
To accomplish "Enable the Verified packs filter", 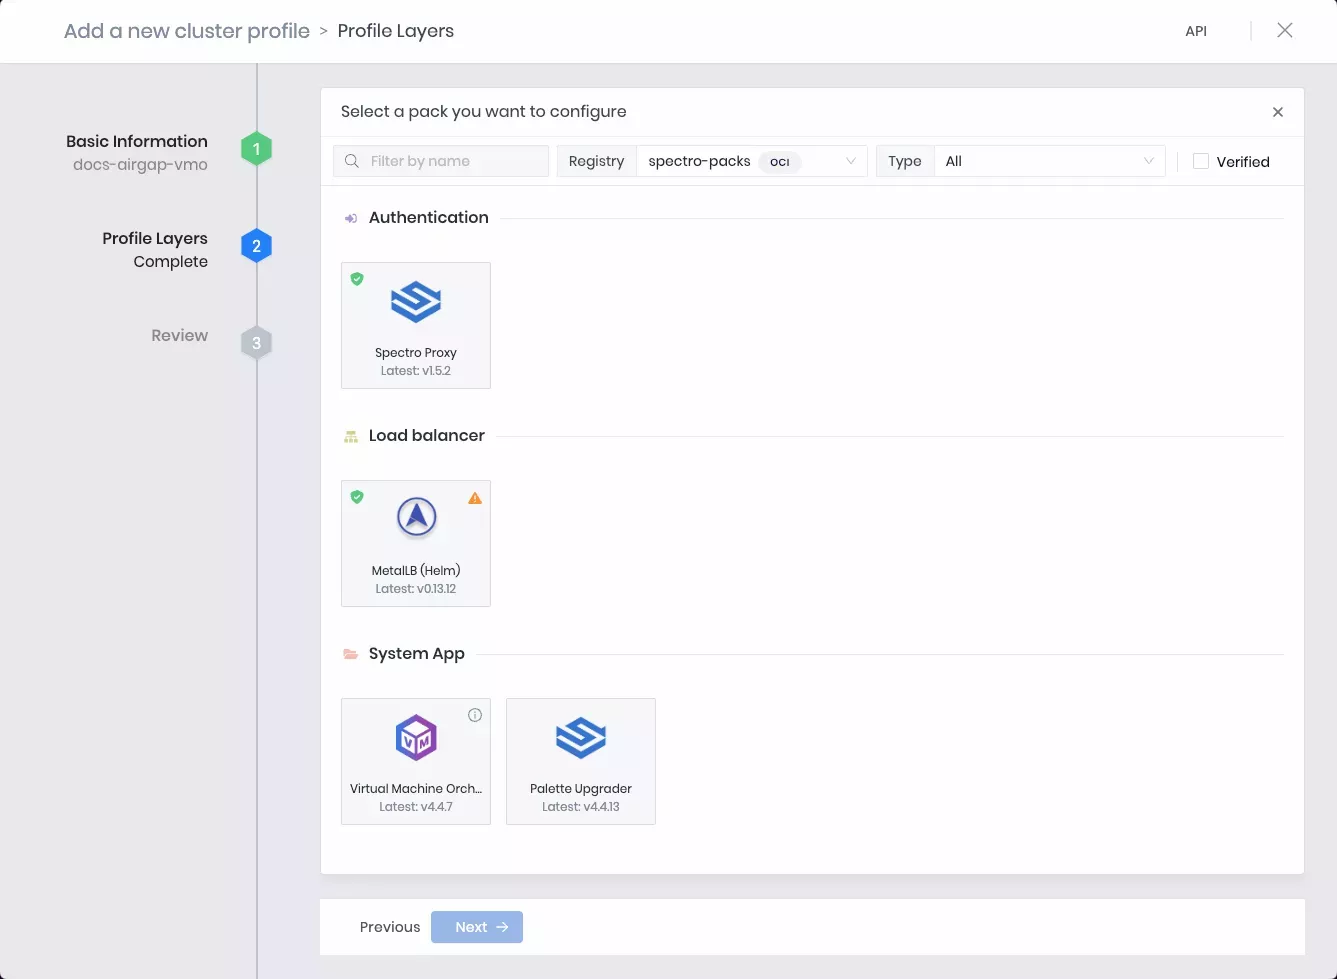I will coord(1200,161).
